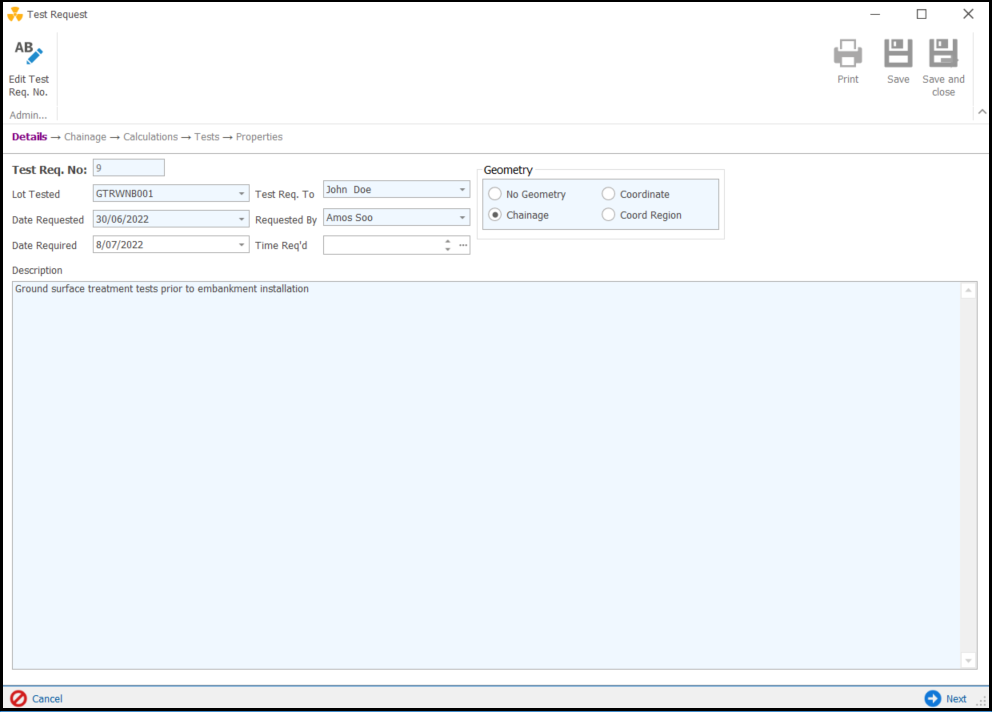Go to the Calculations step
This screenshot has width=992, height=712.
[x=150, y=137]
